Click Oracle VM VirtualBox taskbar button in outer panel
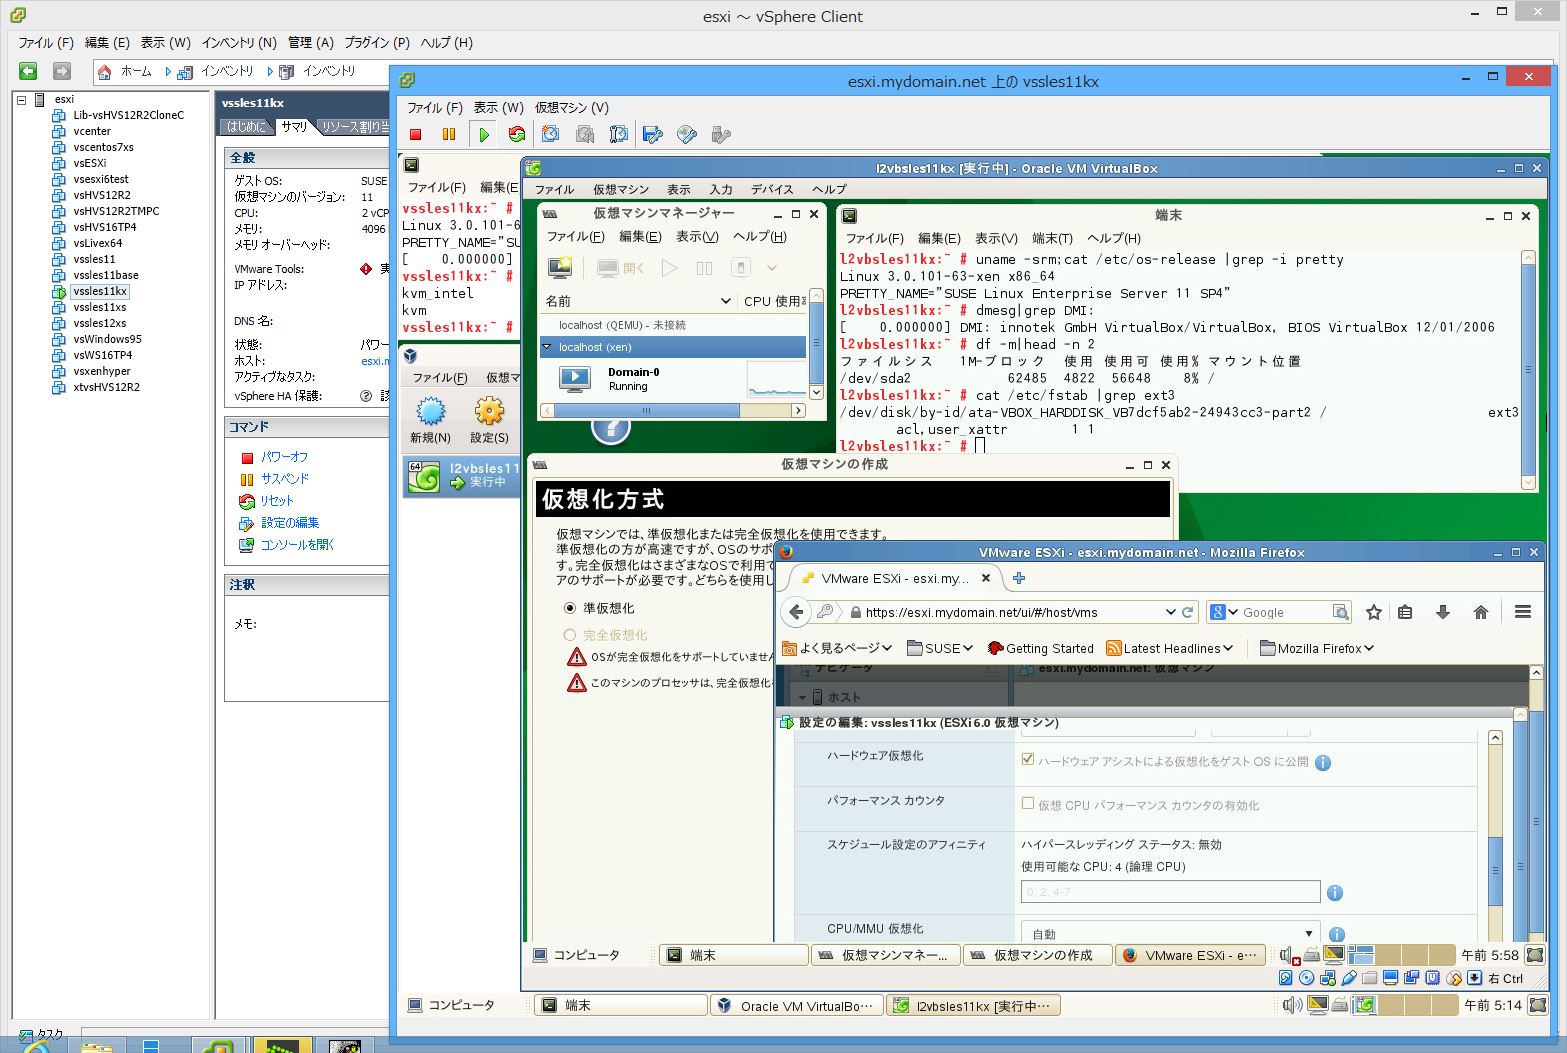 796,1006
